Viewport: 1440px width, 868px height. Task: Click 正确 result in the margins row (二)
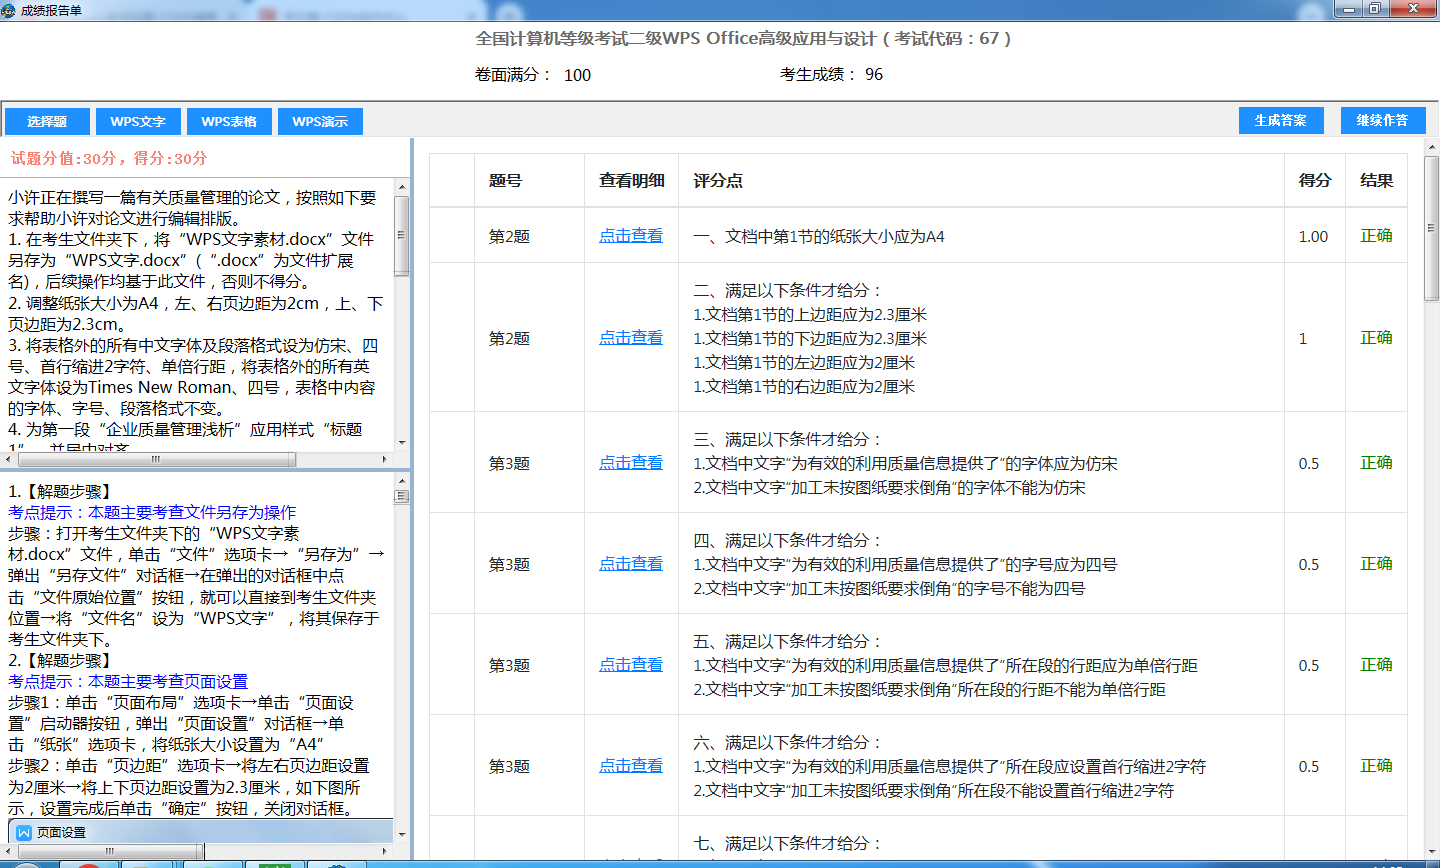pos(1376,338)
